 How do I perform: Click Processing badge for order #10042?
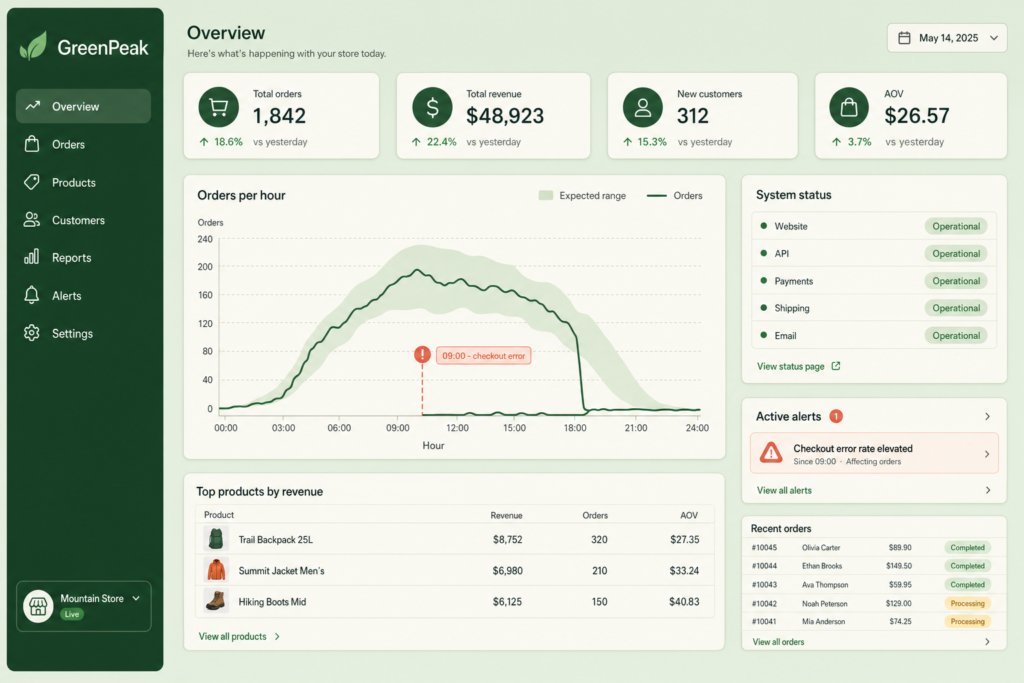[968, 603]
